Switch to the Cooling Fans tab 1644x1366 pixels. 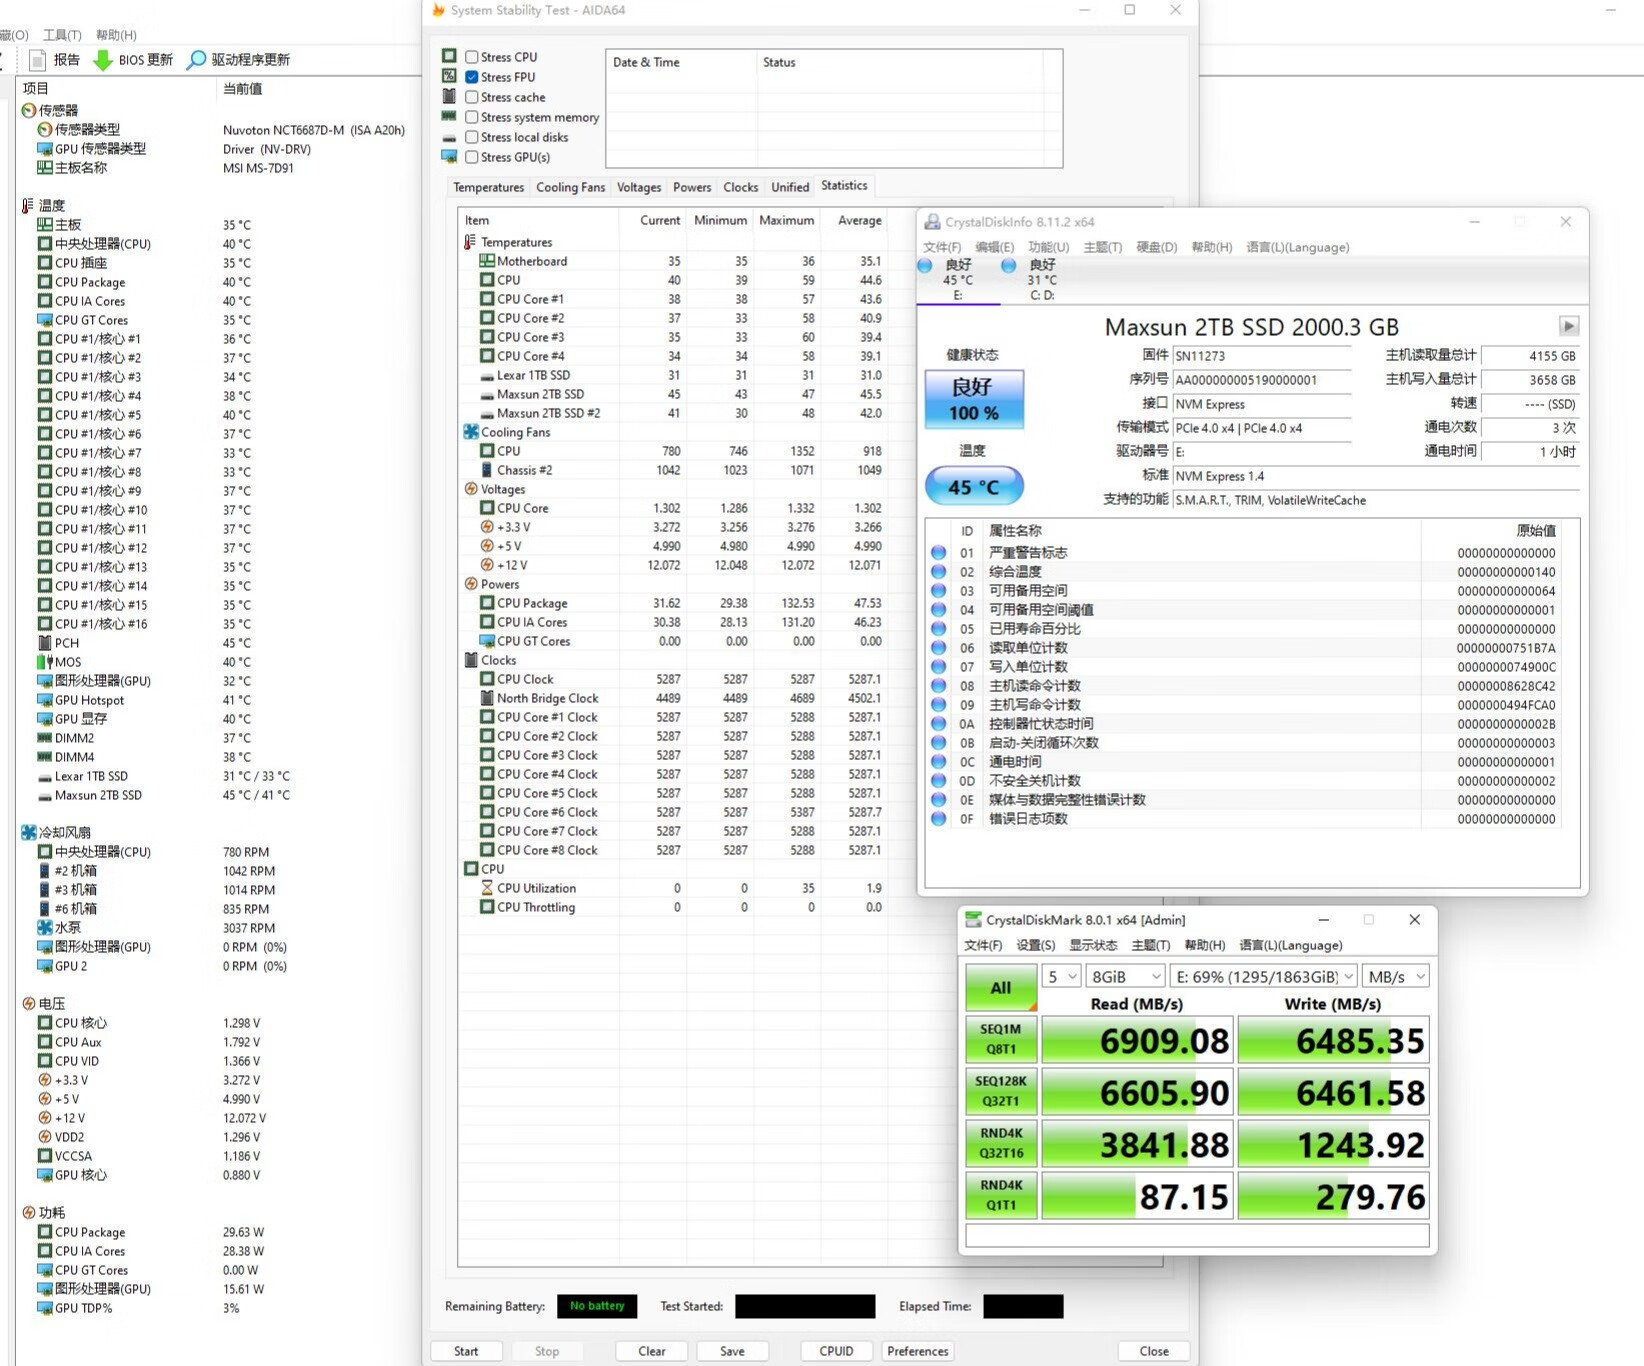[571, 187]
